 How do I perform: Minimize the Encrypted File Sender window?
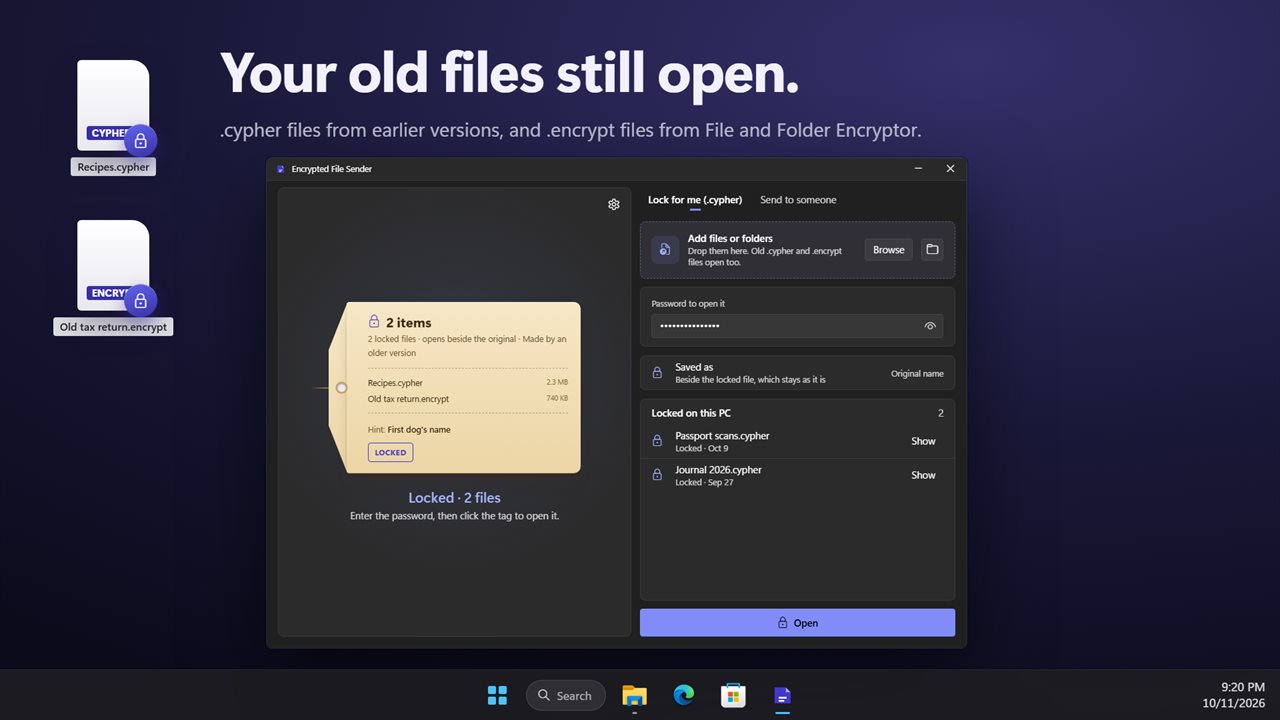pos(918,169)
